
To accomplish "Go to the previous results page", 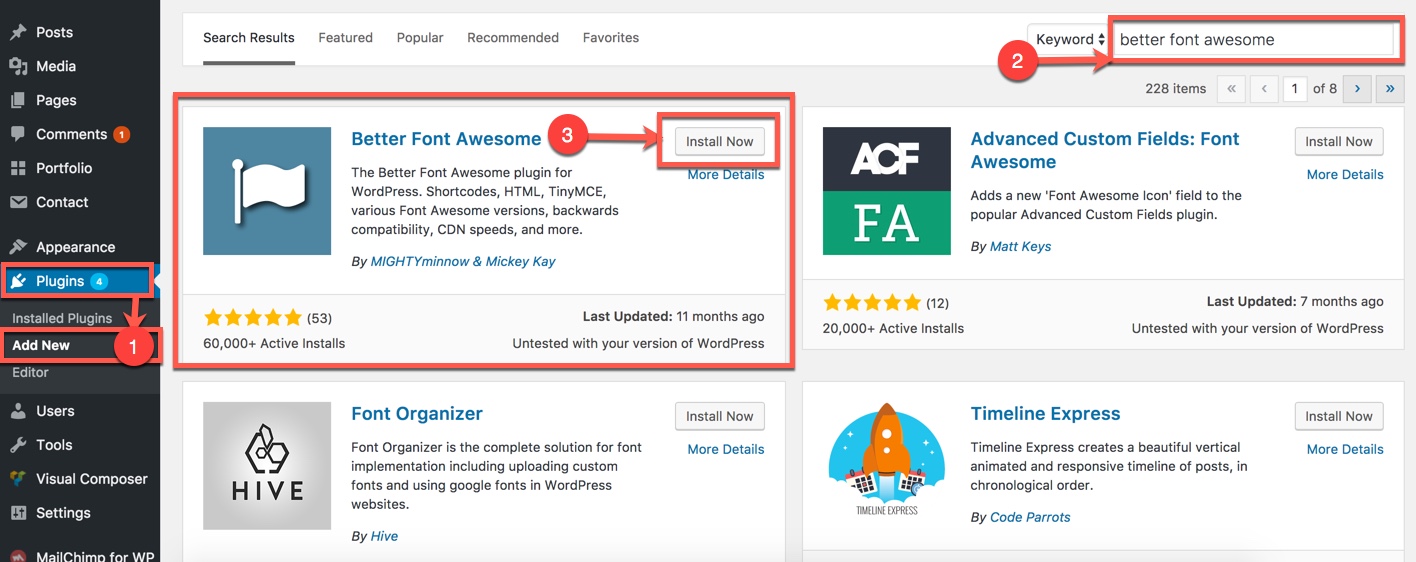I will (x=1263, y=89).
